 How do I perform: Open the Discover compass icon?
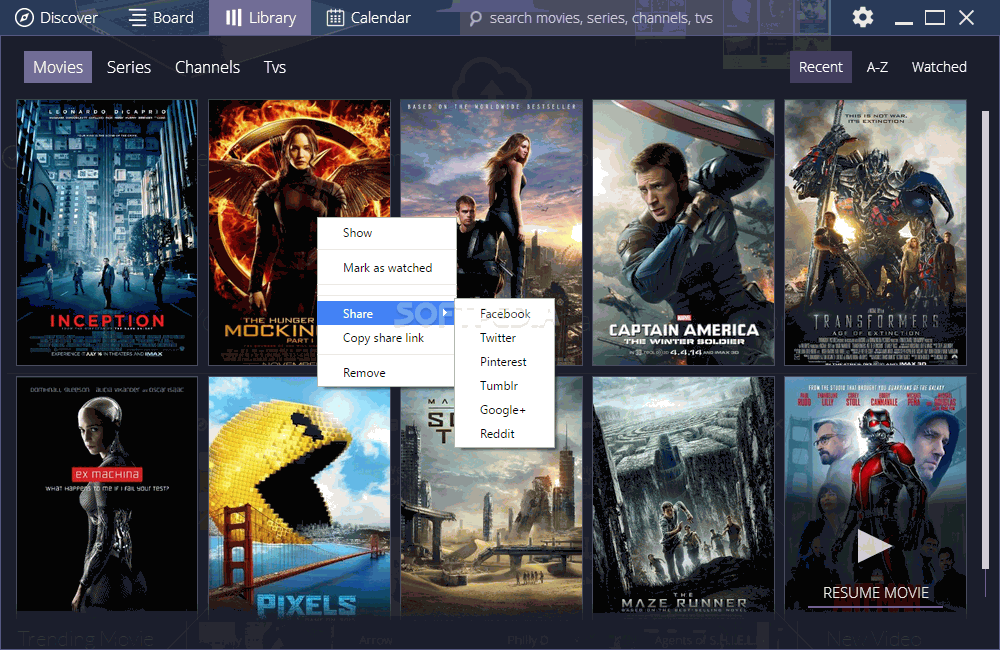click(24, 17)
